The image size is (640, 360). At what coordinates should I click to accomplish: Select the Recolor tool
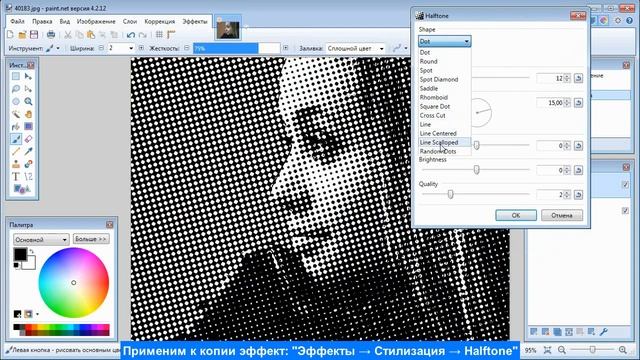(x=28, y=164)
